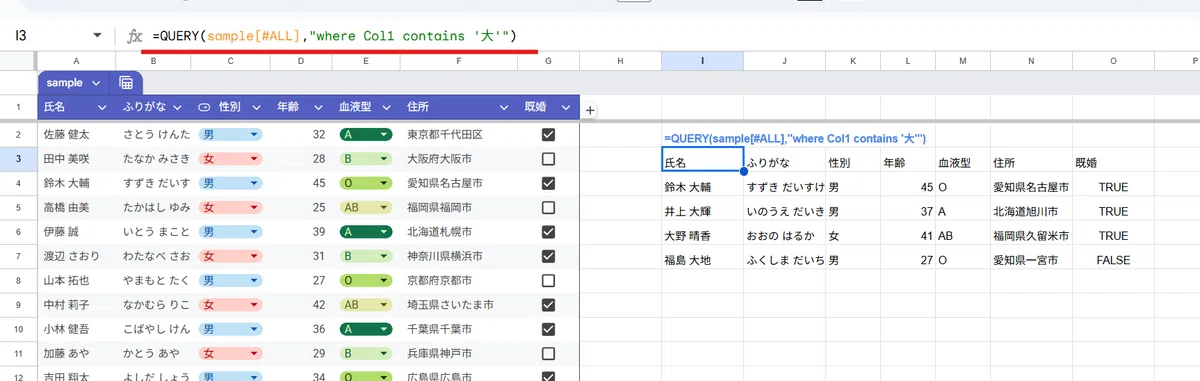Select column header H
This screenshot has height=381, width=1200.
click(620, 62)
